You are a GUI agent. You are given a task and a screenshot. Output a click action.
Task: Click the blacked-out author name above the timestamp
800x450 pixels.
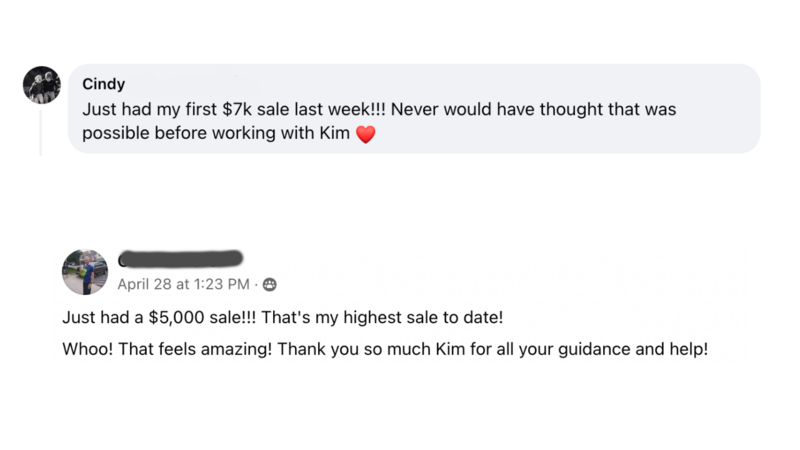coord(181,259)
